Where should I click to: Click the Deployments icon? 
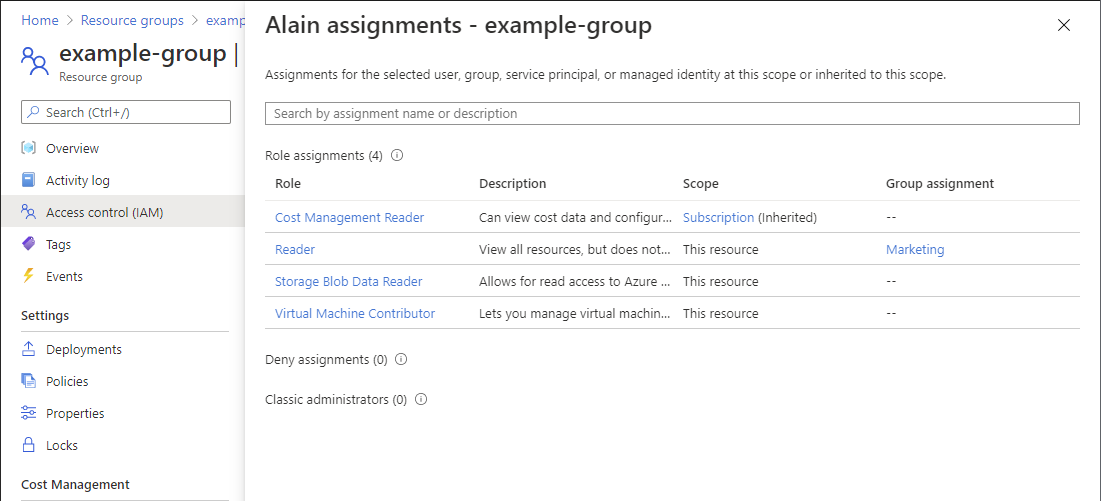click(x=29, y=349)
